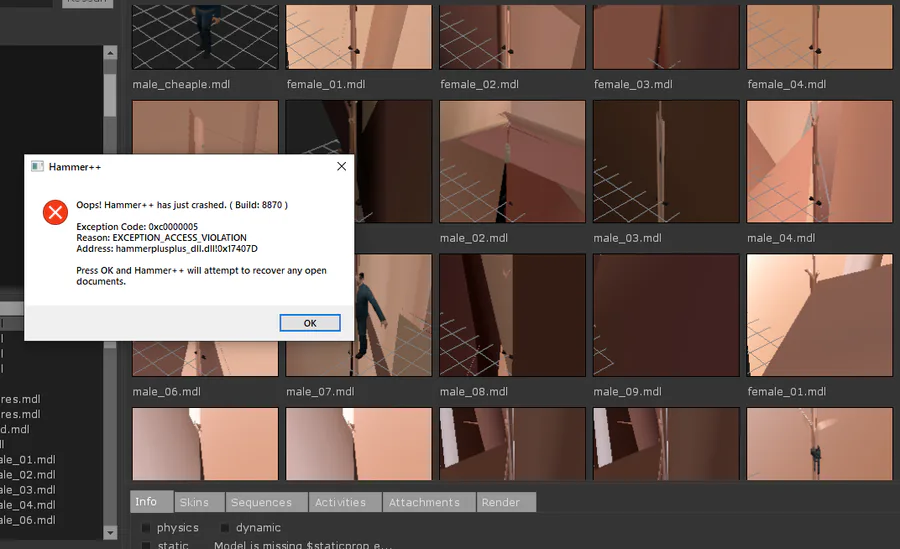
Task: Open the Attachments tab
Action: [429, 502]
